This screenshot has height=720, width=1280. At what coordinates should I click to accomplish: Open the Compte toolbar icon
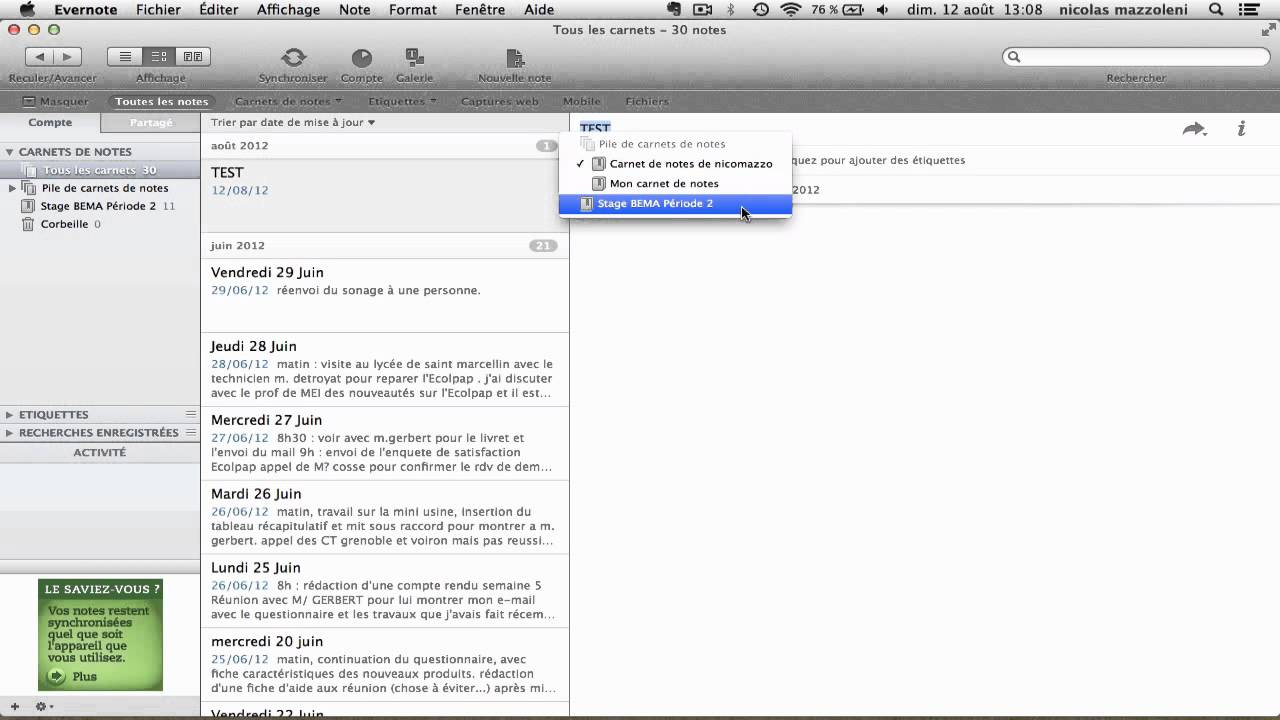362,58
